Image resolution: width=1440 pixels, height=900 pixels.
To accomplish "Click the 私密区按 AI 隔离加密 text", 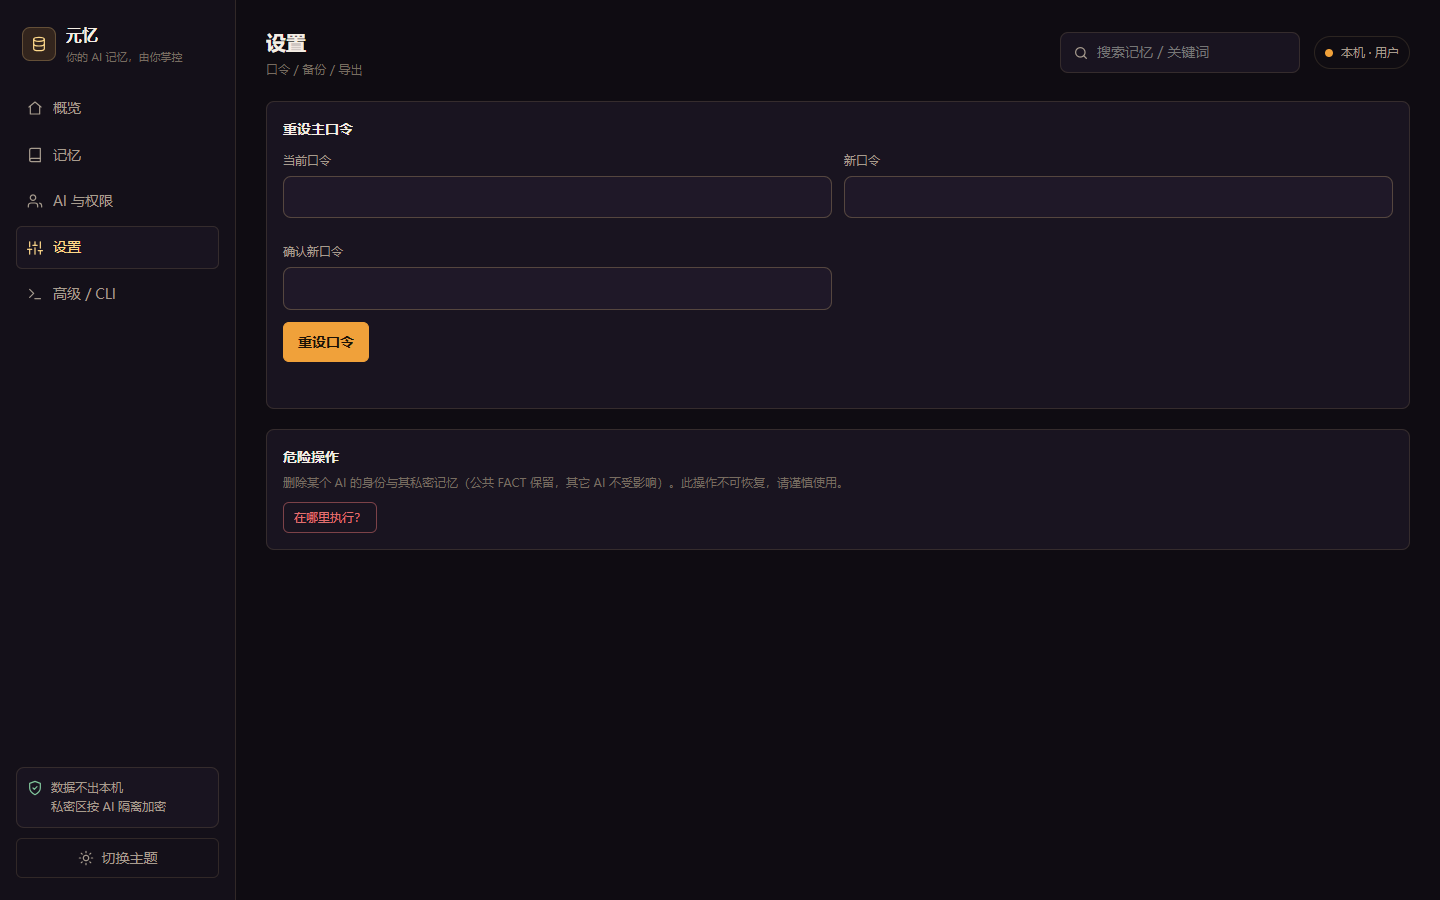I will click(x=108, y=807).
